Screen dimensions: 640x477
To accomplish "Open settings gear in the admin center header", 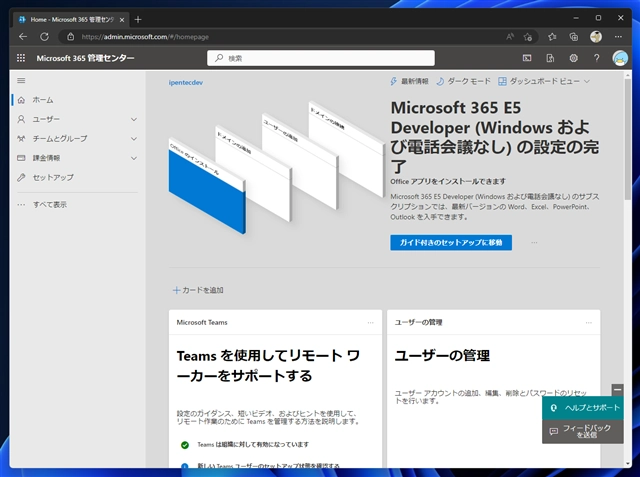I will 573,58.
